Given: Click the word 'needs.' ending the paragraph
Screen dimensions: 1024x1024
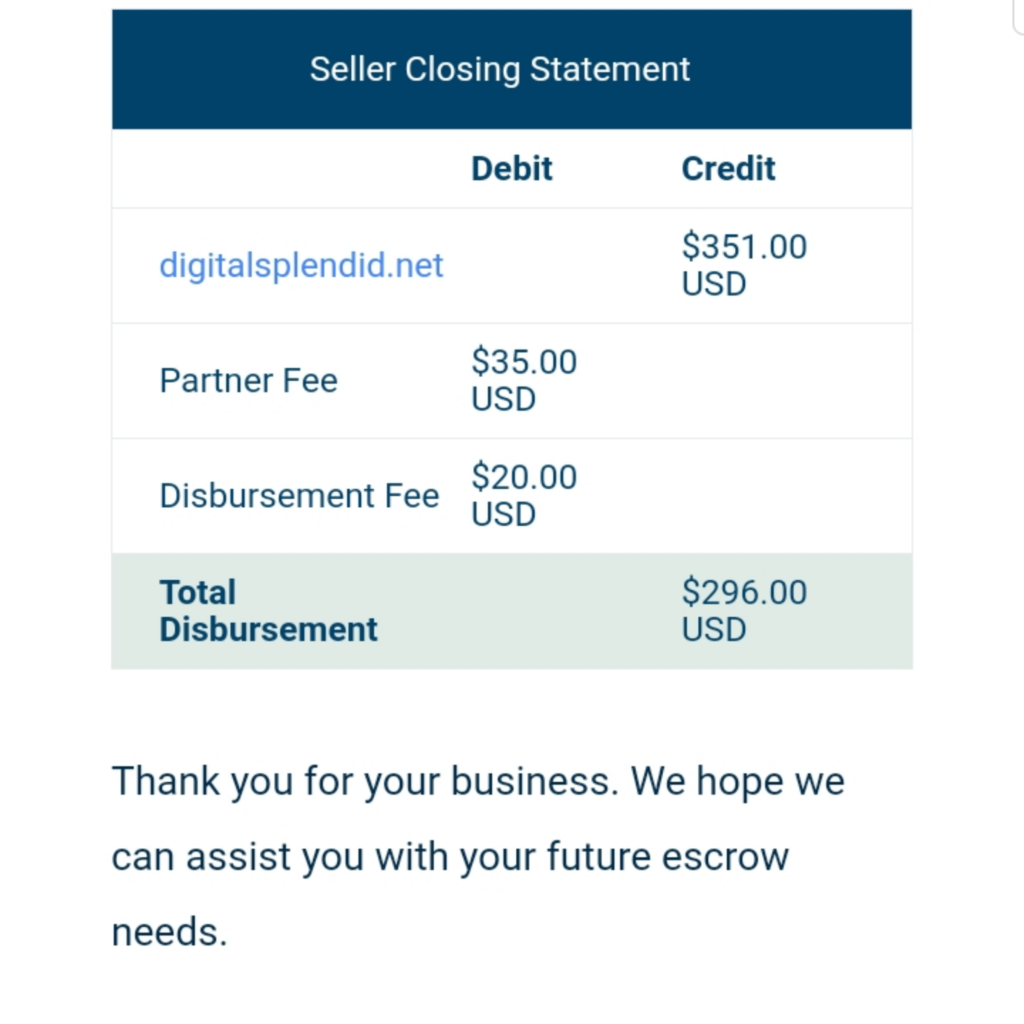Looking at the screenshot, I should (169, 932).
